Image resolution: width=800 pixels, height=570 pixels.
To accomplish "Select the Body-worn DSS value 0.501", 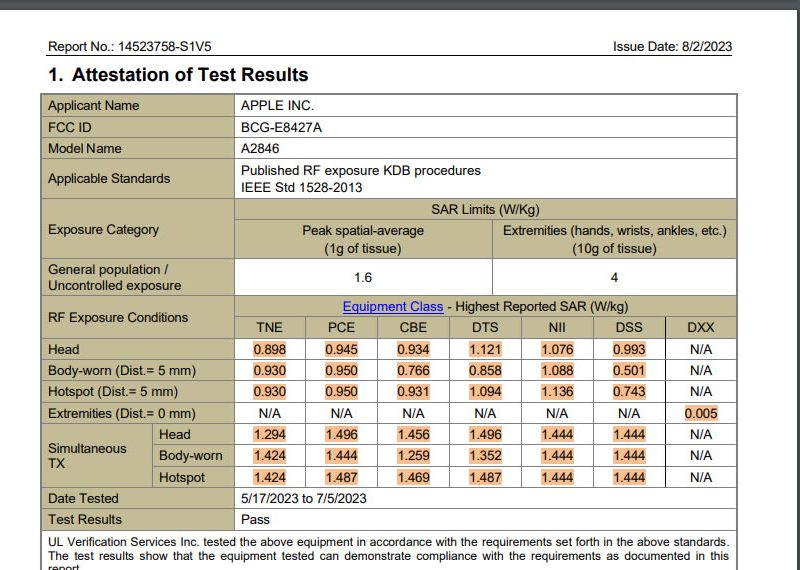I will (629, 371).
